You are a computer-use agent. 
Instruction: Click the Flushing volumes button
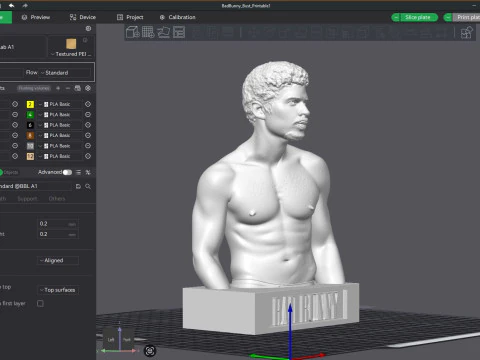[x=34, y=88]
